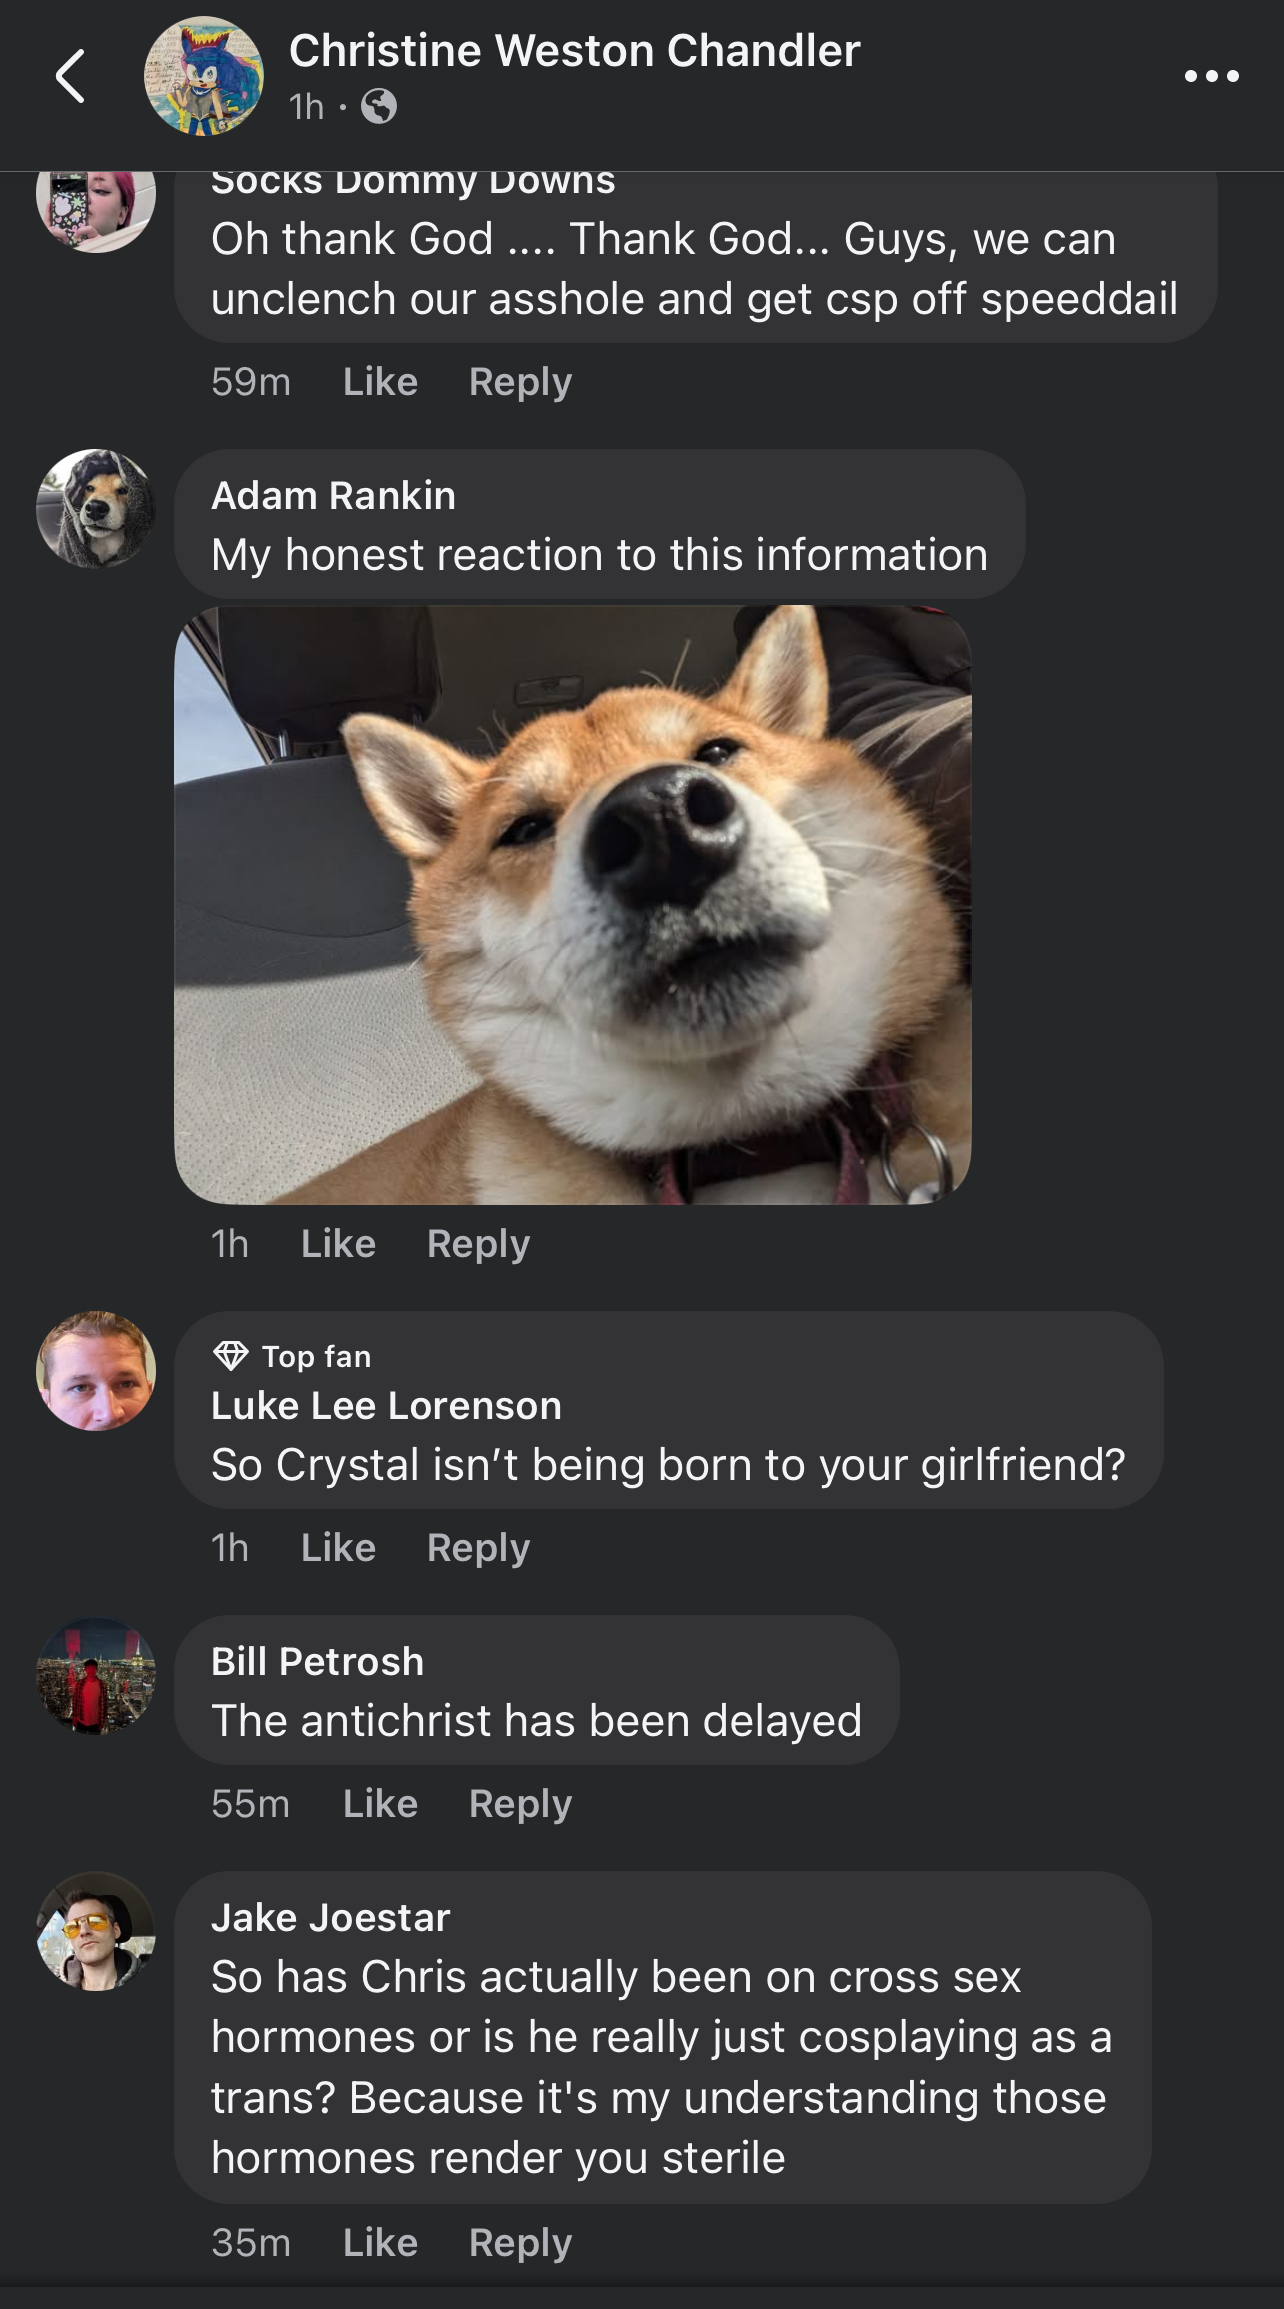
Task: Open the Christine Weston Chandler page name
Action: point(574,50)
